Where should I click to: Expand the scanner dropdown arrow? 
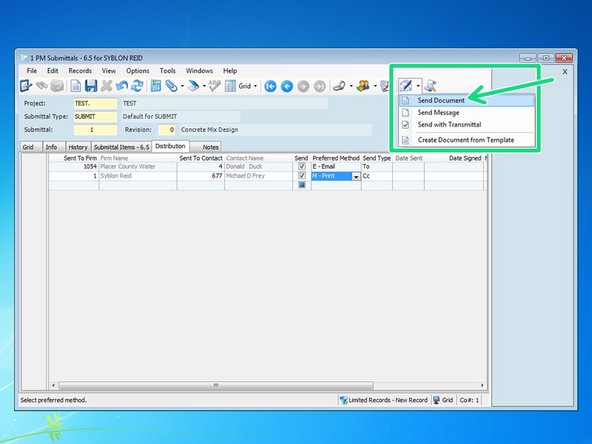(x=204, y=86)
